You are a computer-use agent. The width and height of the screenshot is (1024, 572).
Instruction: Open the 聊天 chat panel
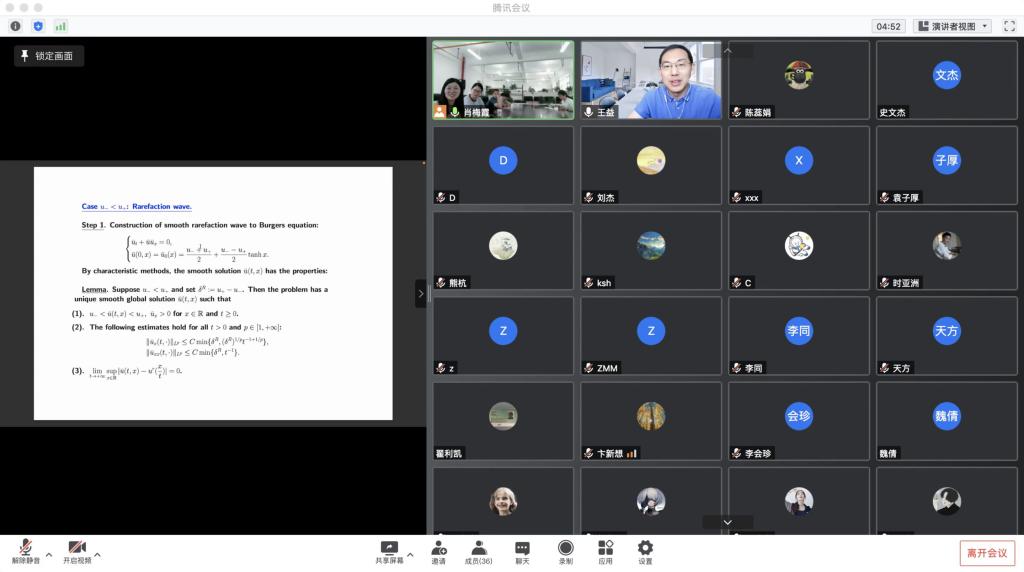[x=522, y=551]
